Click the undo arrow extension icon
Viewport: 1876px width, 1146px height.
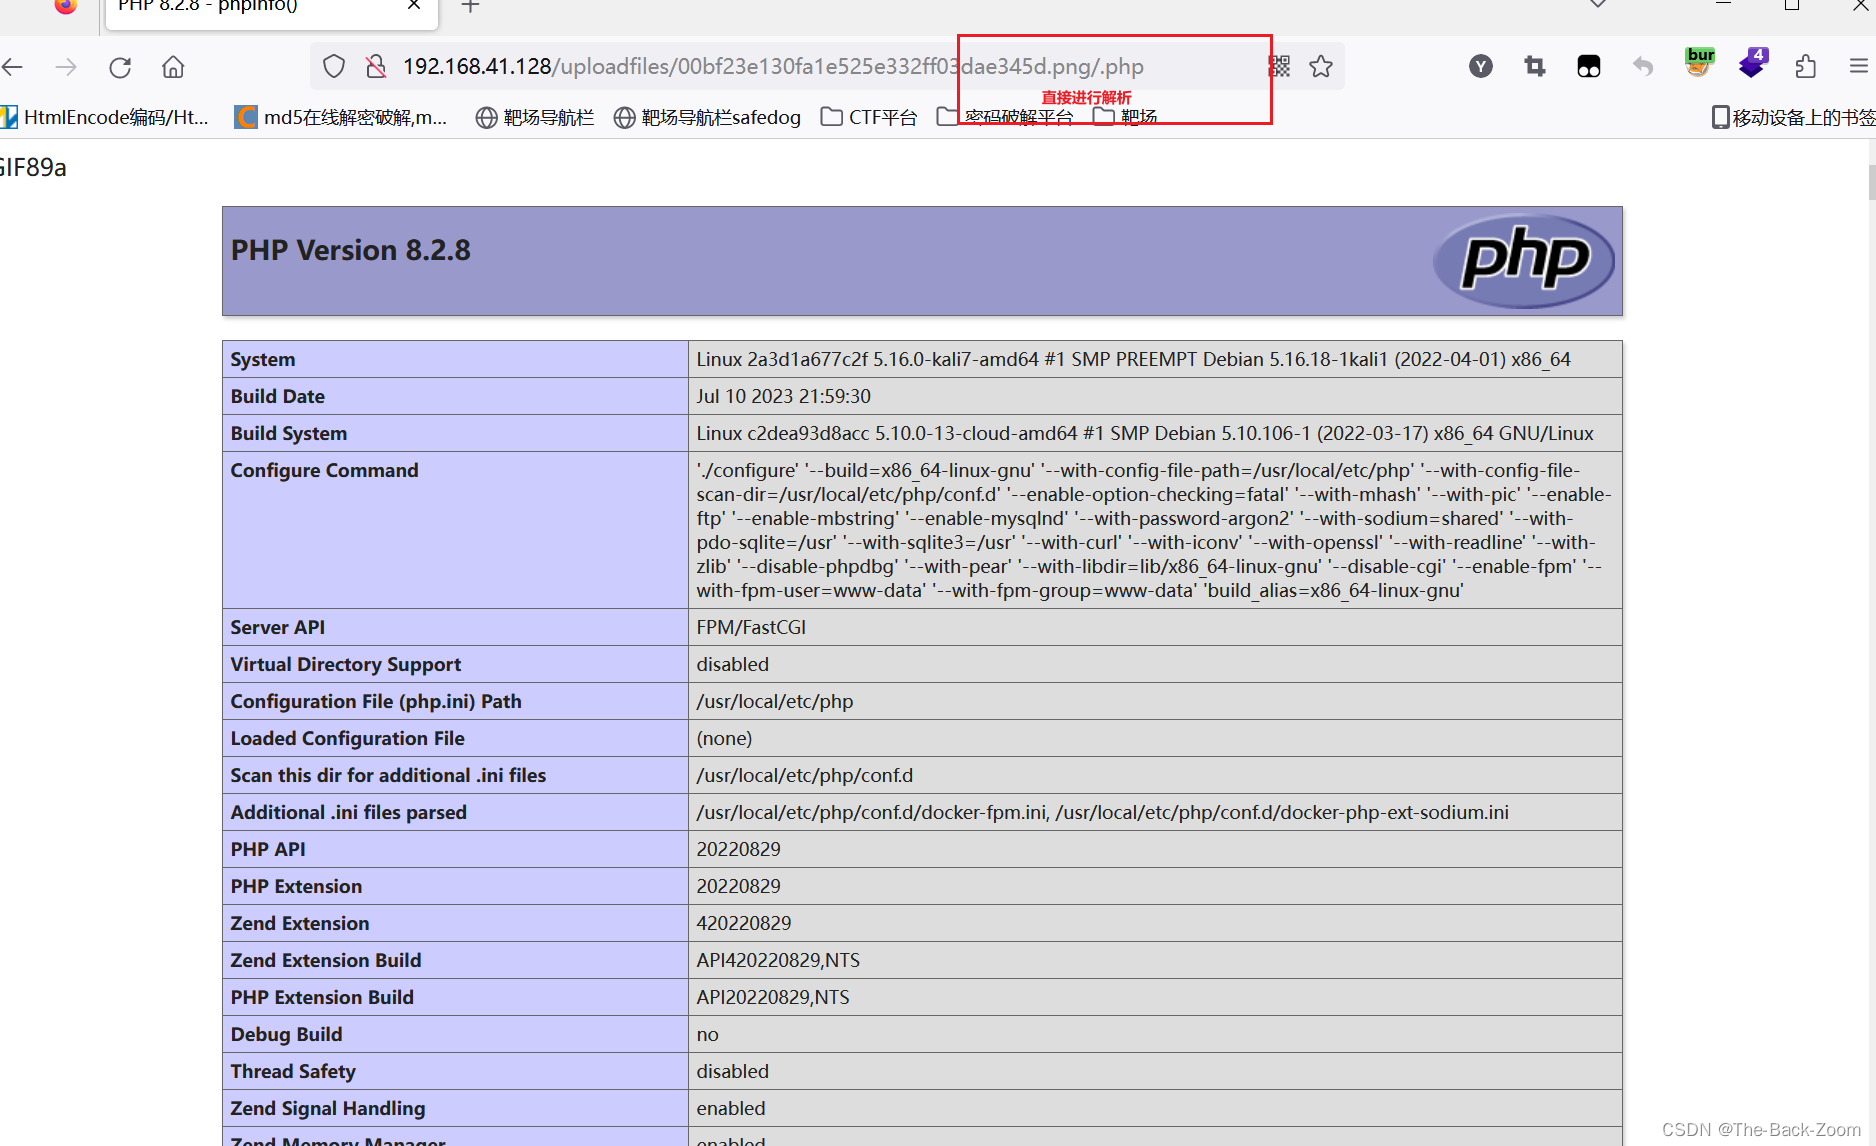1643,67
